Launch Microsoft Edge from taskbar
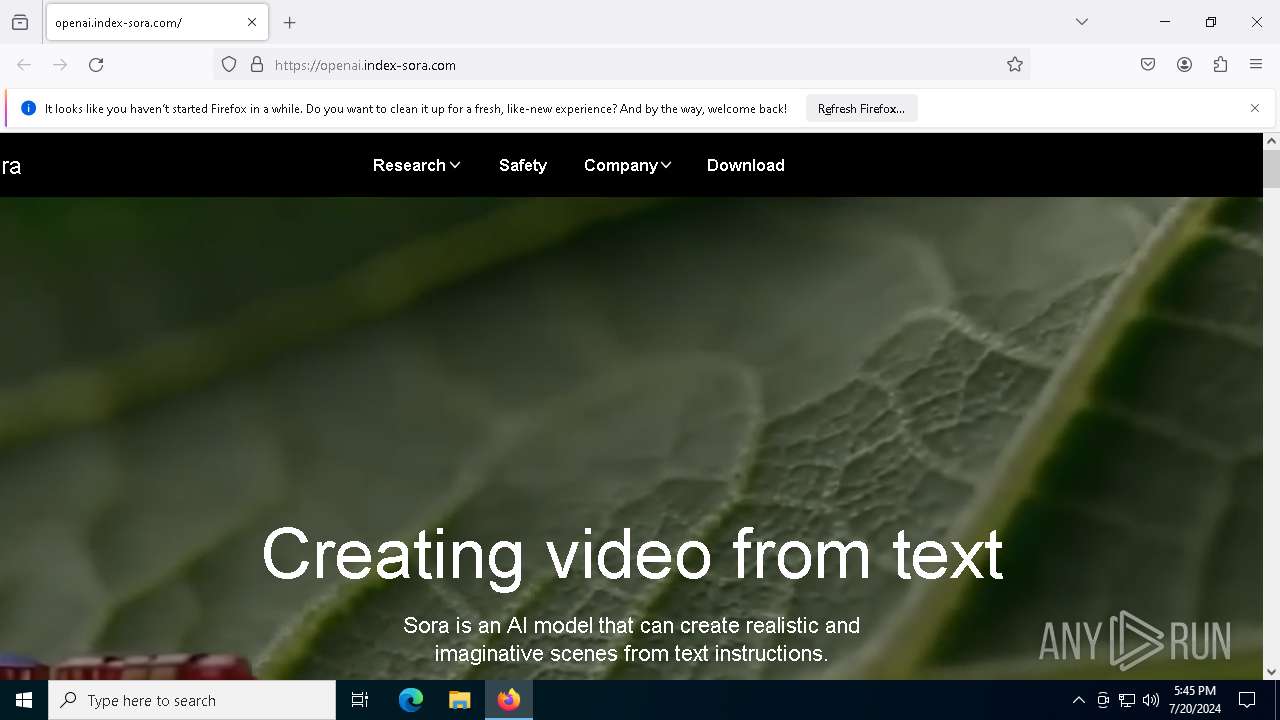This screenshot has width=1280, height=720. (x=411, y=700)
